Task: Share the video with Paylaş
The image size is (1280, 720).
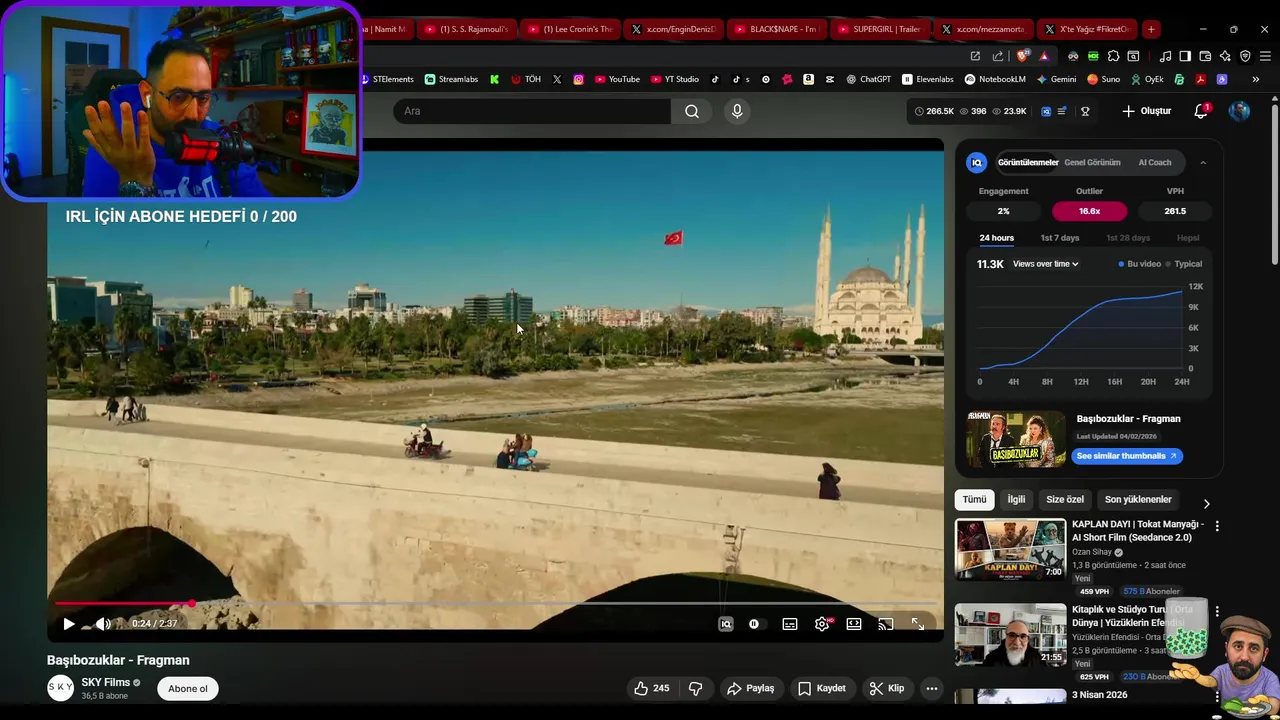Action: click(751, 688)
